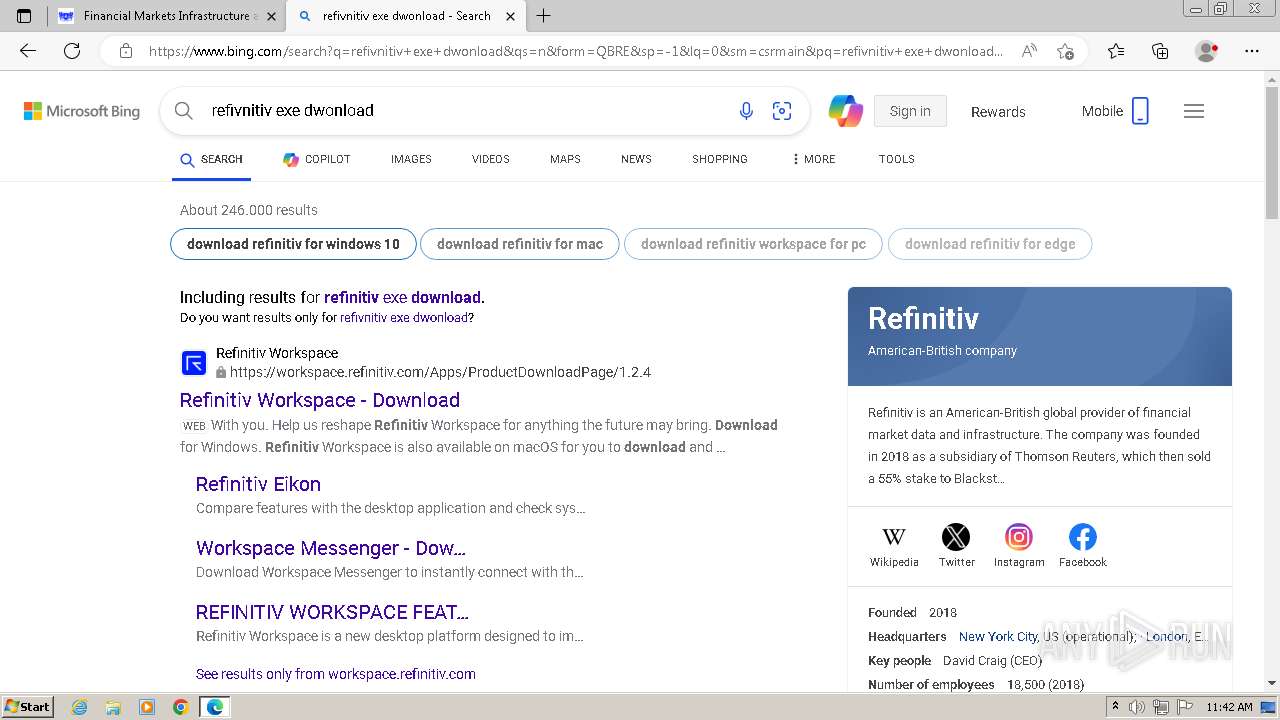Open the Refinitiv Eikon sublink
Screen dimensions: 1280x720
click(x=258, y=484)
